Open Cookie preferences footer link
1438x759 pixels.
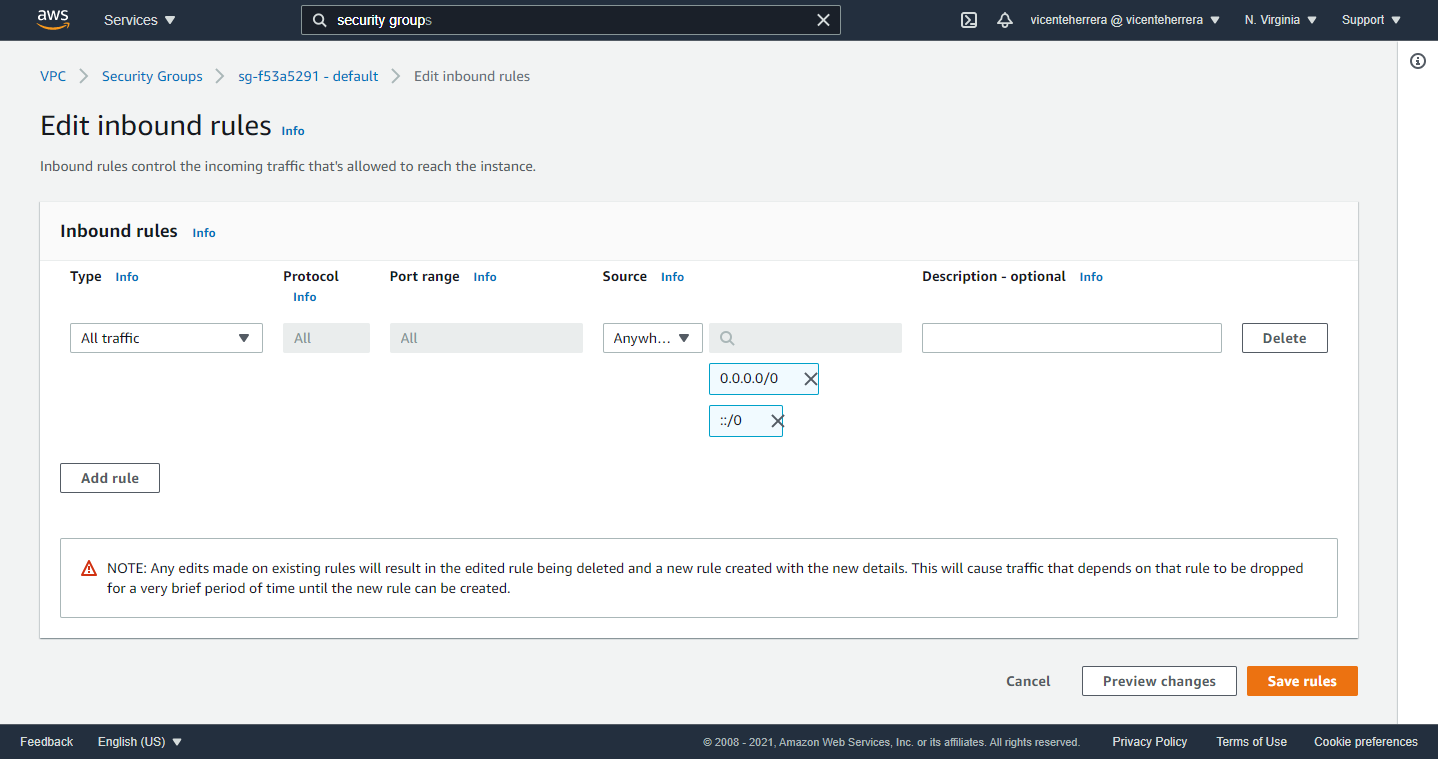(1366, 742)
